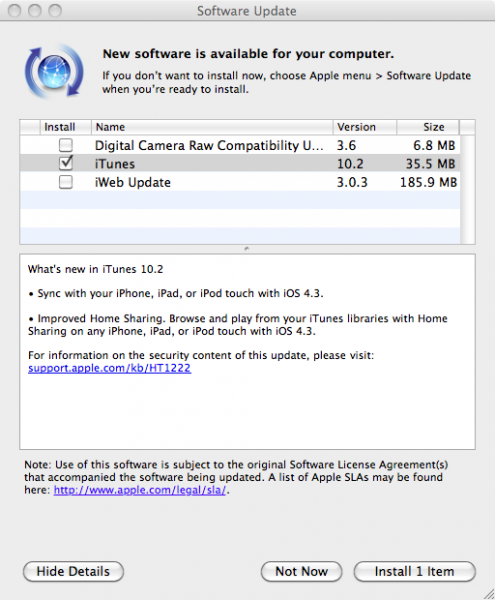Click the window resize grip corner

pos(488,593)
